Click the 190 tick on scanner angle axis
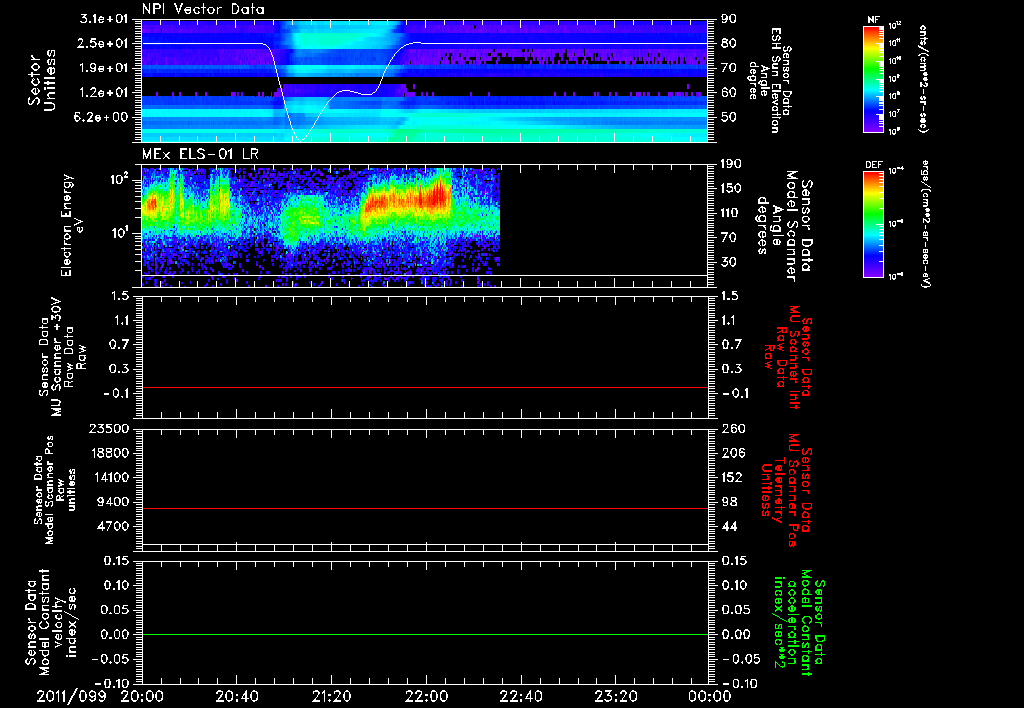Viewport: 1024px width, 708px height. [733, 164]
